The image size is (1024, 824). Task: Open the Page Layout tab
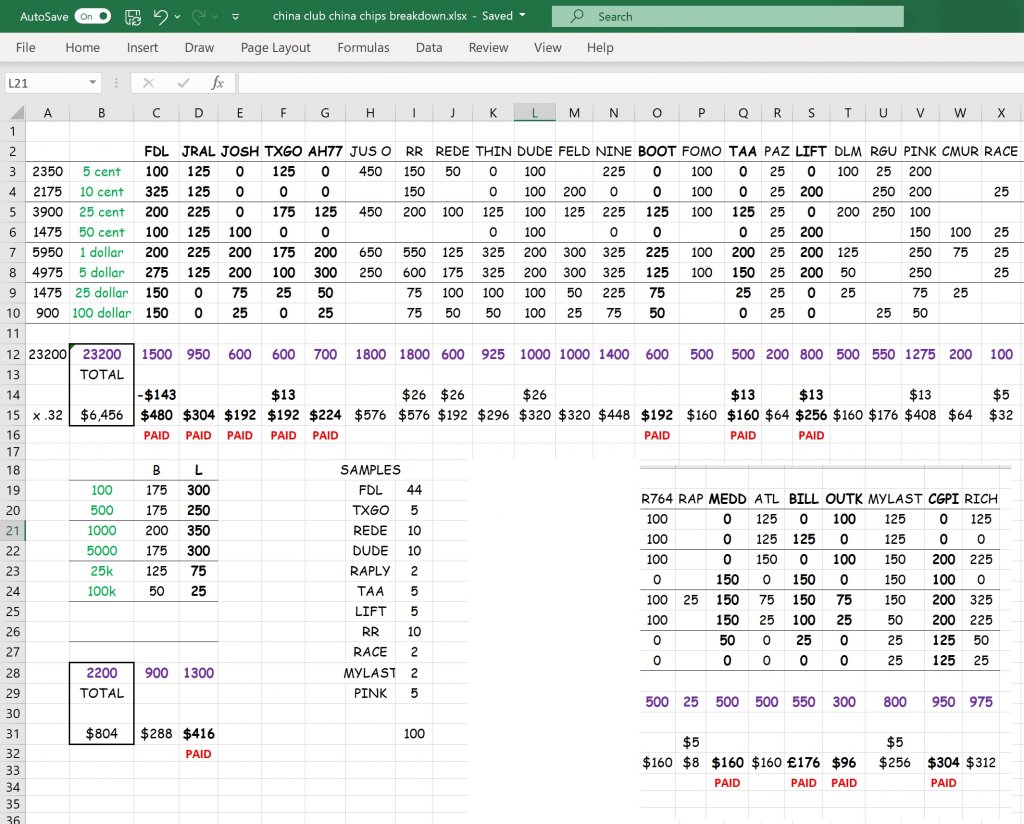(x=275, y=47)
